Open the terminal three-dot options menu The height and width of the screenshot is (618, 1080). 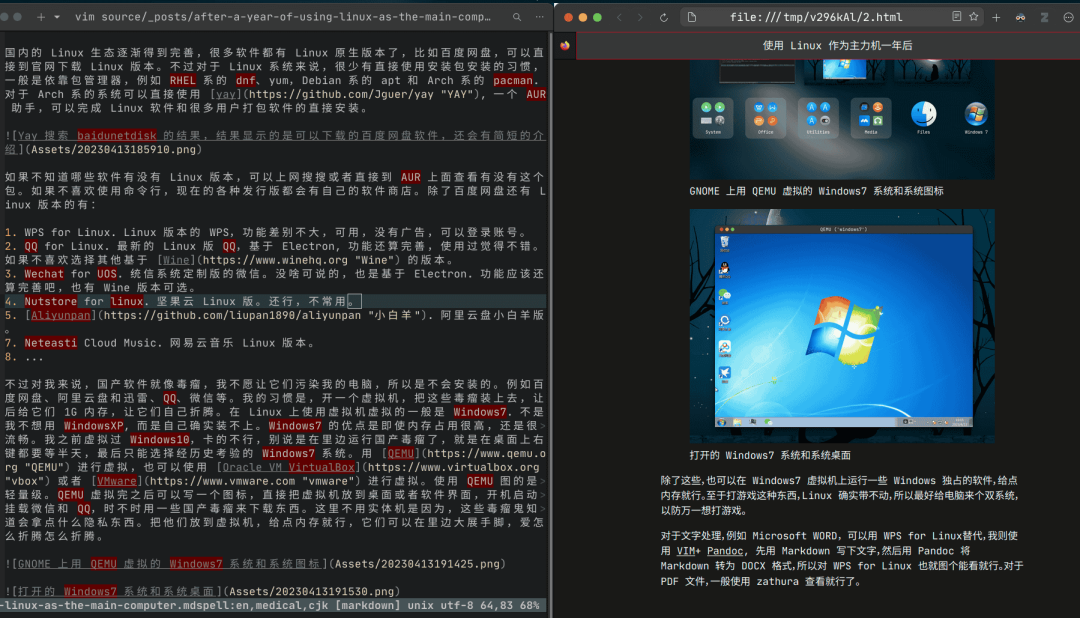539,17
